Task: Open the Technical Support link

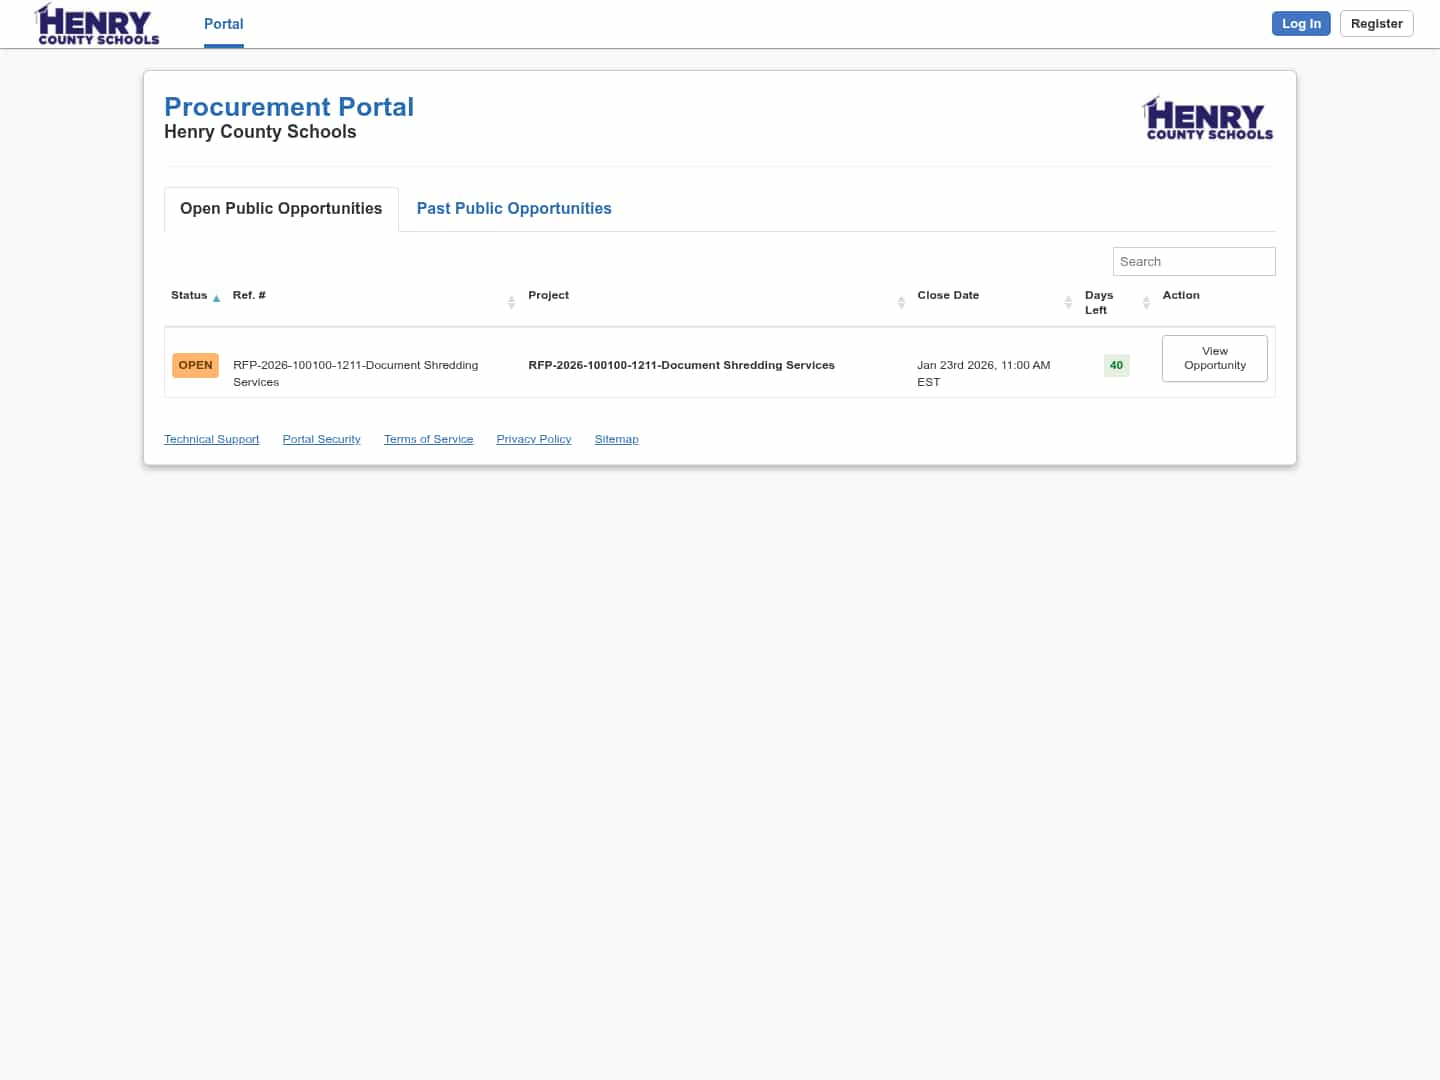Action: (x=211, y=438)
